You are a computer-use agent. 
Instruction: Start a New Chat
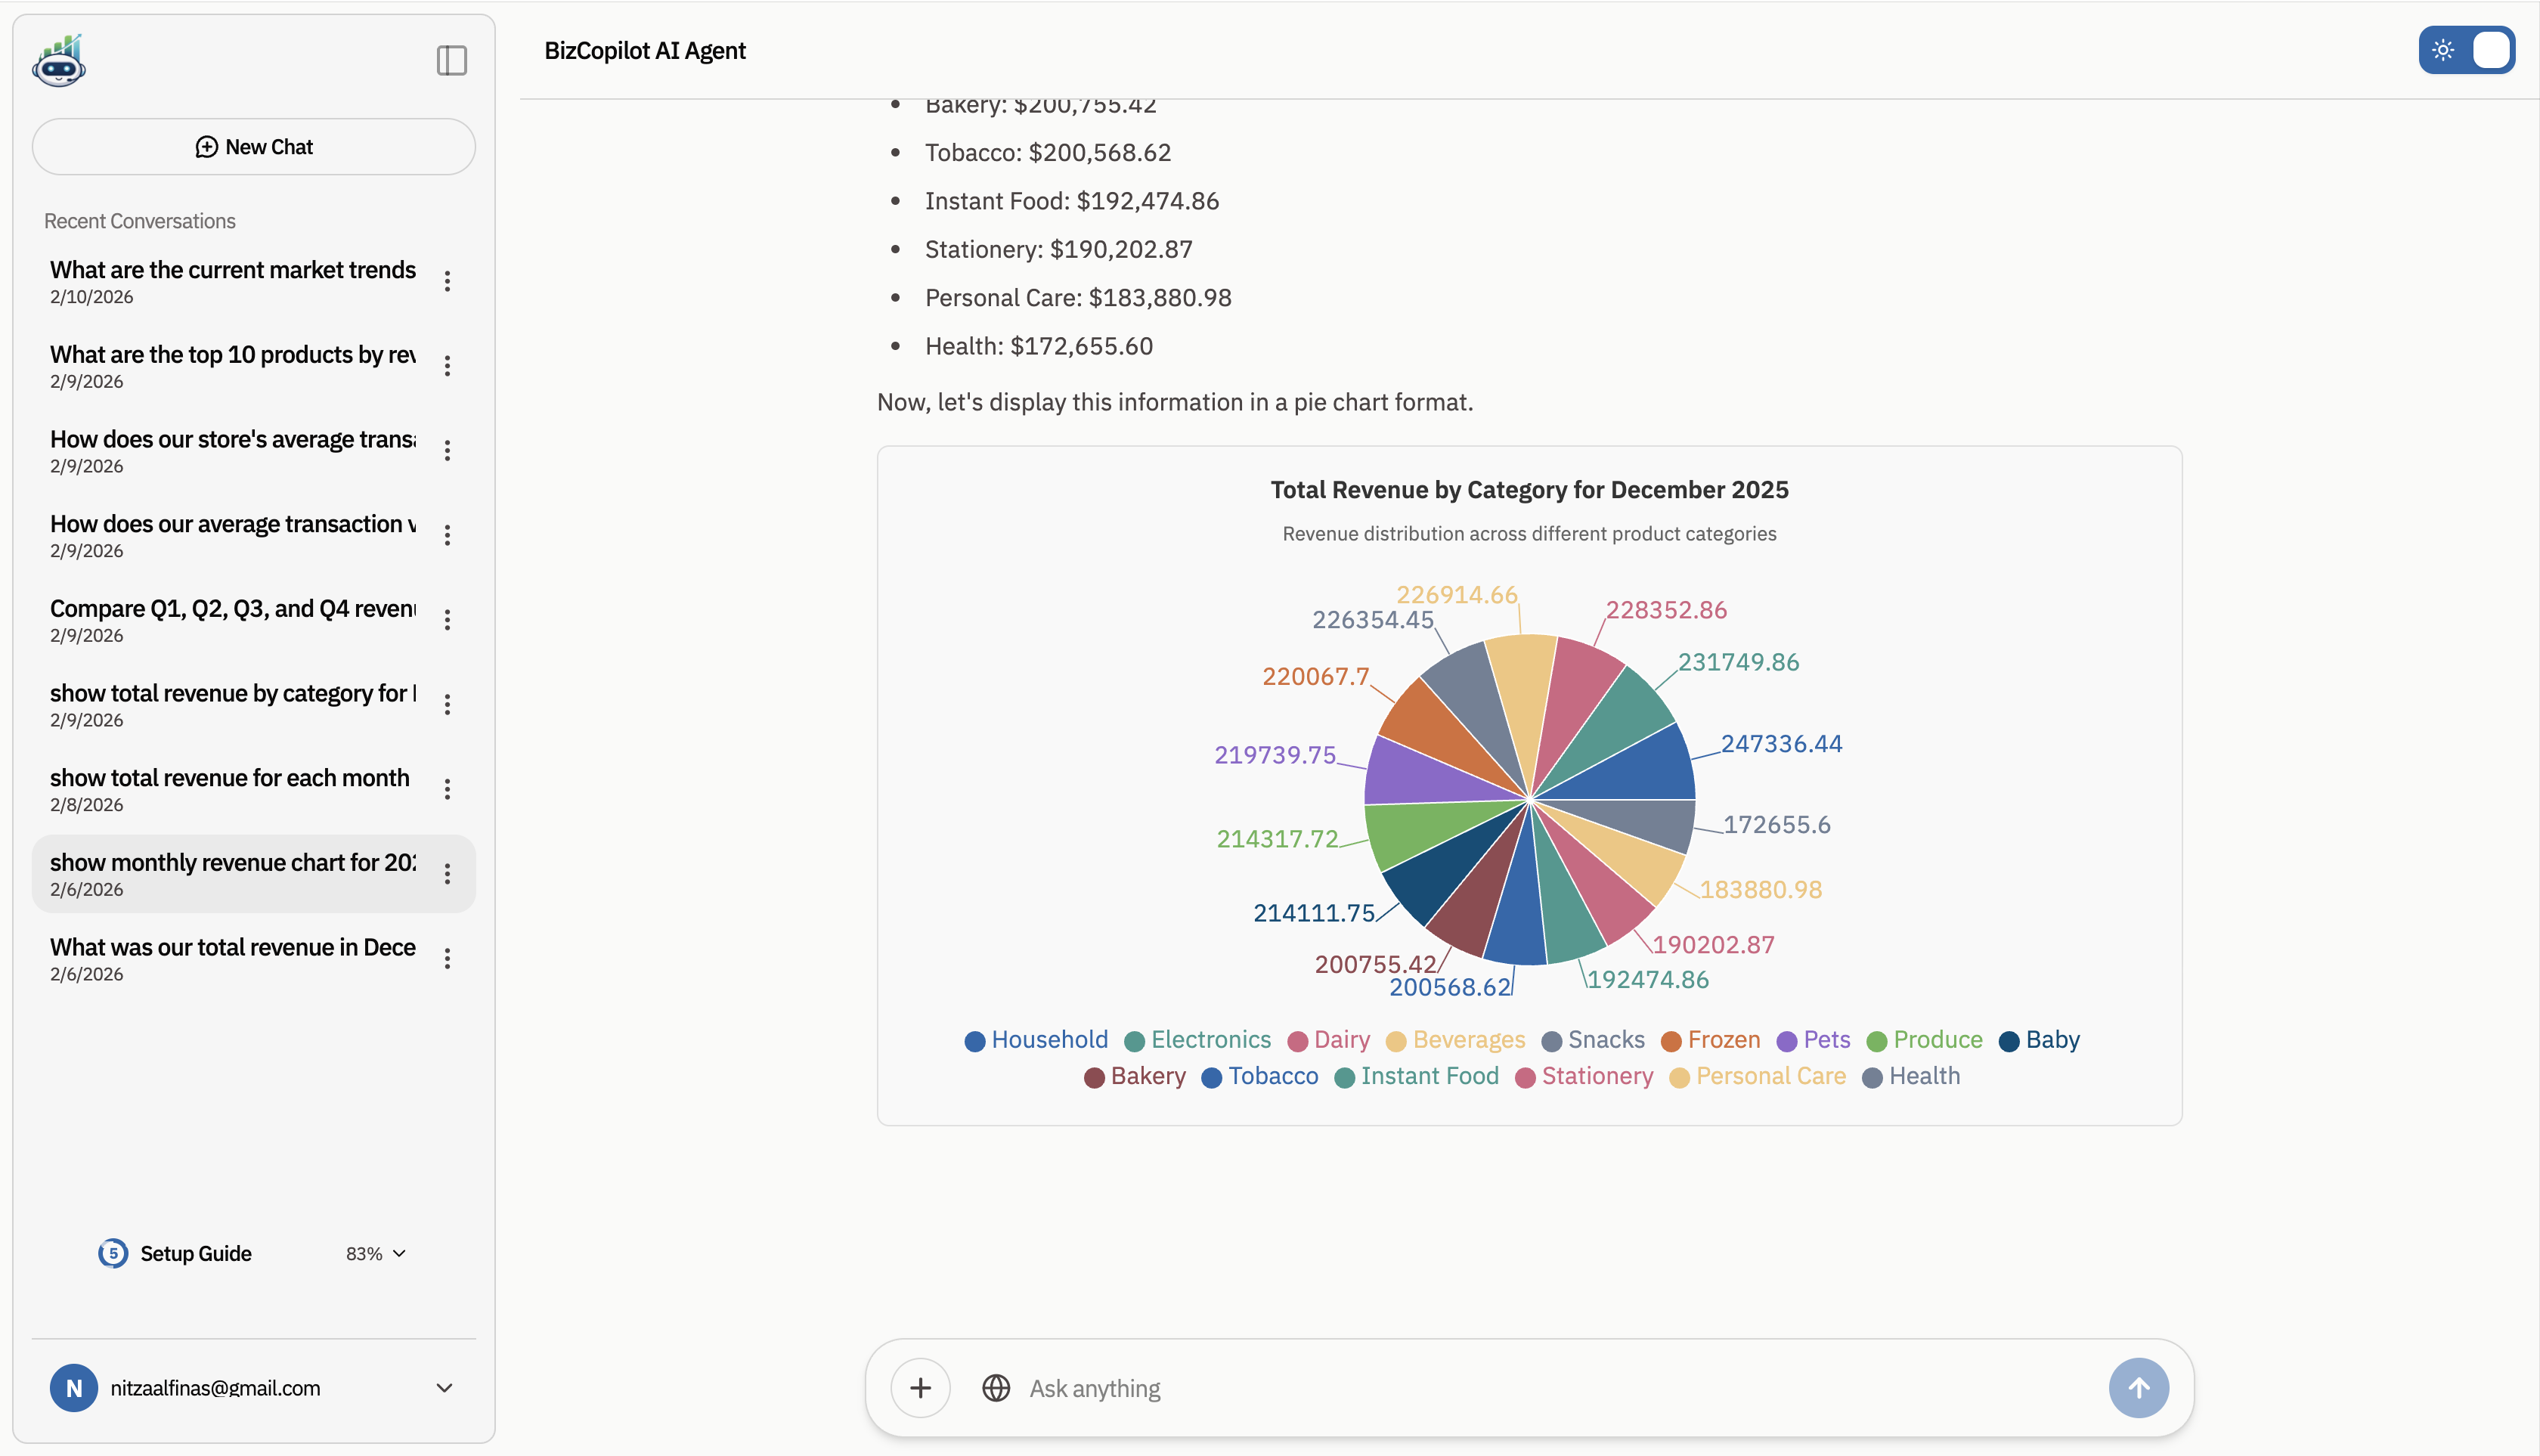tap(253, 147)
